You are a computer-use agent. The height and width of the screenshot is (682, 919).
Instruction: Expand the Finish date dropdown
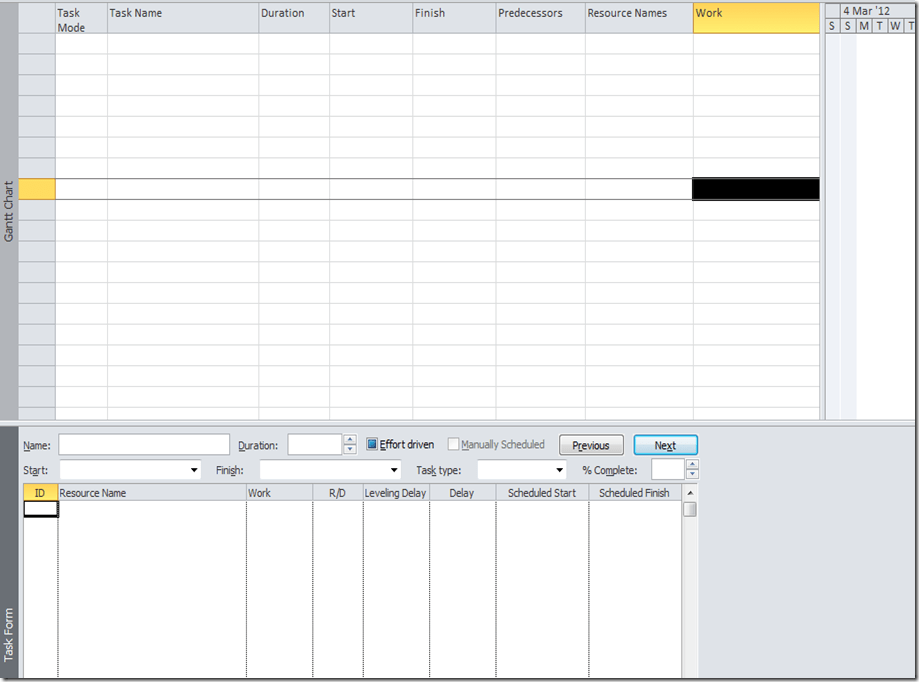point(394,470)
